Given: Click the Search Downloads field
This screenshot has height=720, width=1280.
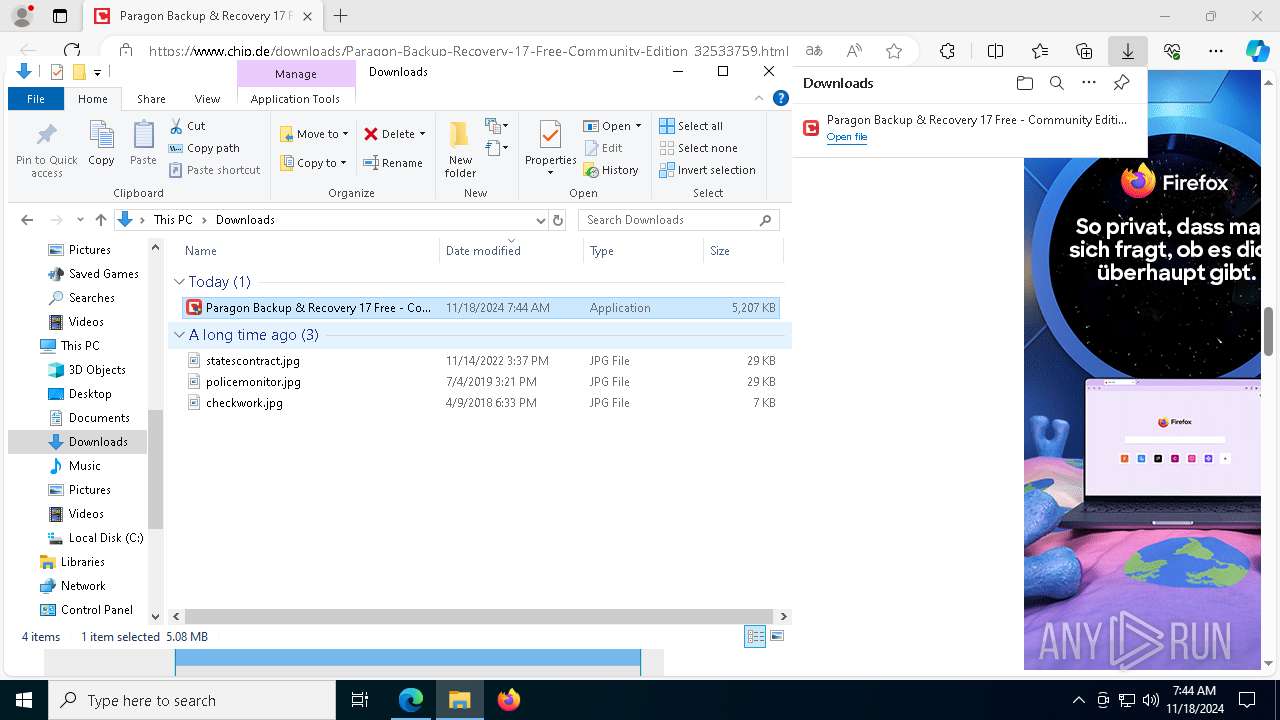Looking at the screenshot, I should click(x=678, y=220).
